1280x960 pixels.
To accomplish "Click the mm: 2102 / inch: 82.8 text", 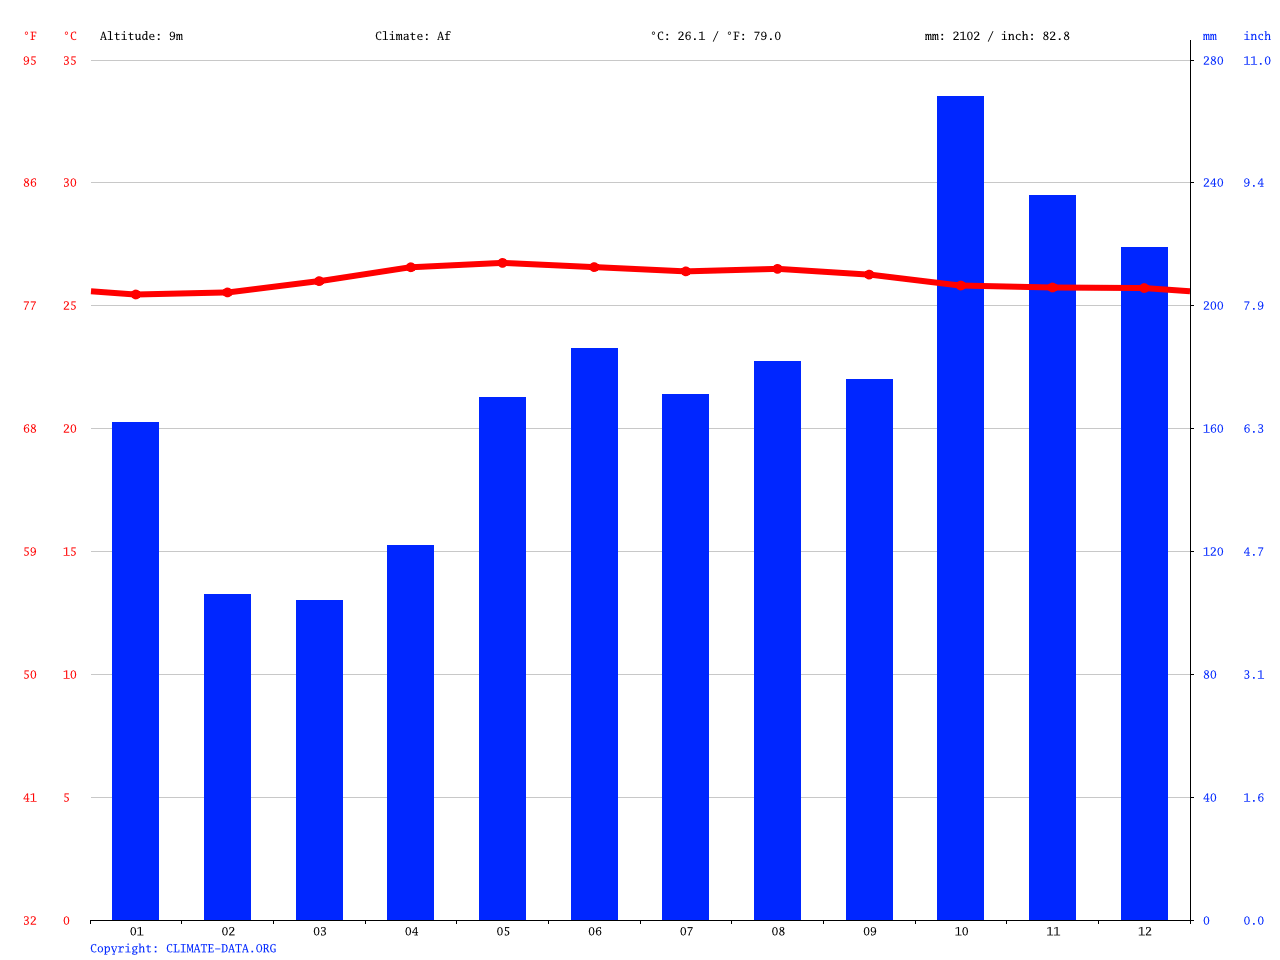I will pyautogui.click(x=997, y=36).
